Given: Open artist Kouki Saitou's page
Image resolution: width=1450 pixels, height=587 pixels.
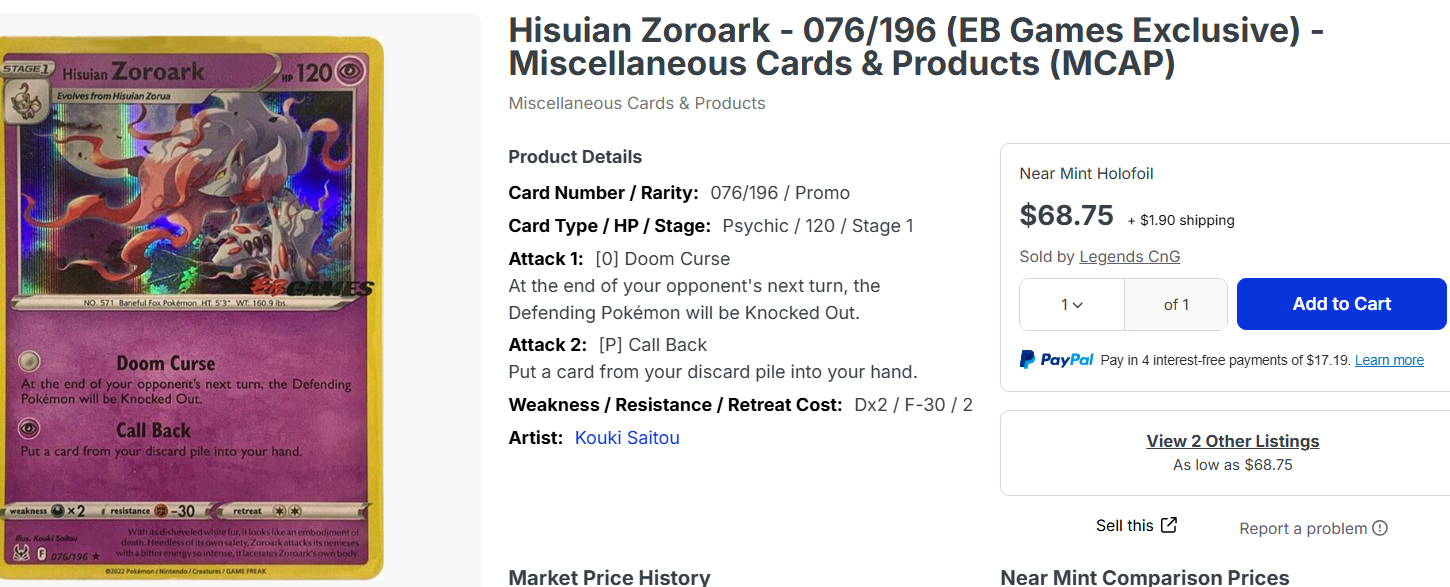Looking at the screenshot, I should pos(627,438).
